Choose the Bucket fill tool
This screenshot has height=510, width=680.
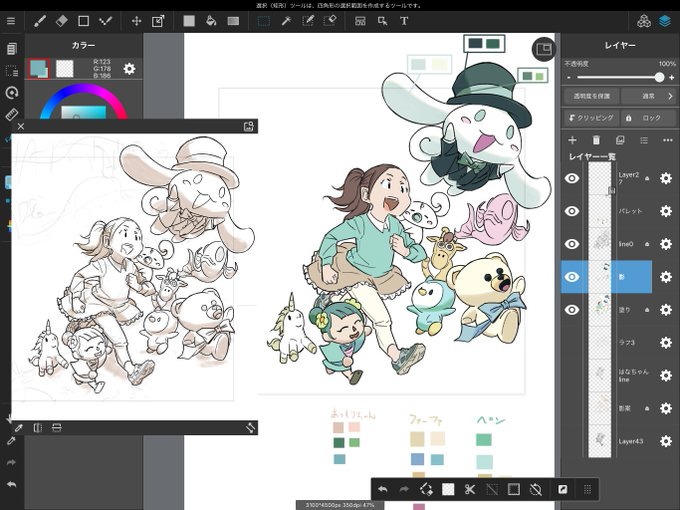click(x=211, y=21)
